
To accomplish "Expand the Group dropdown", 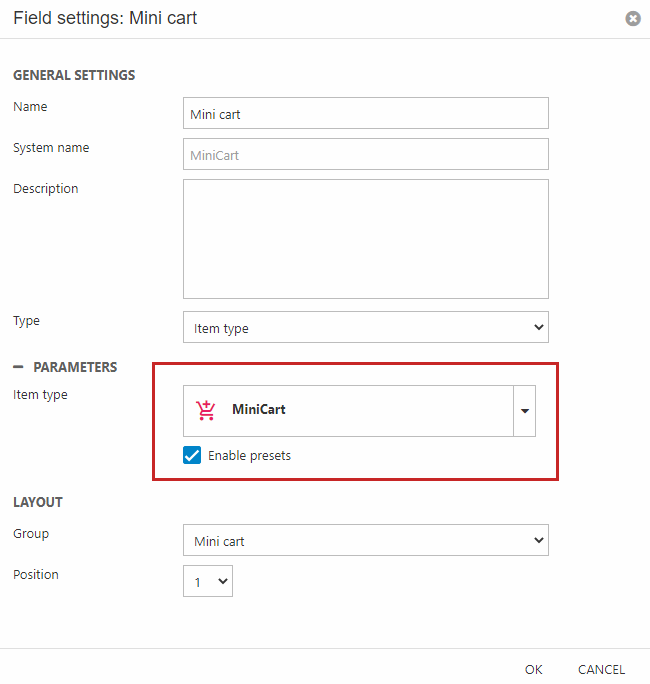I will (x=365, y=541).
